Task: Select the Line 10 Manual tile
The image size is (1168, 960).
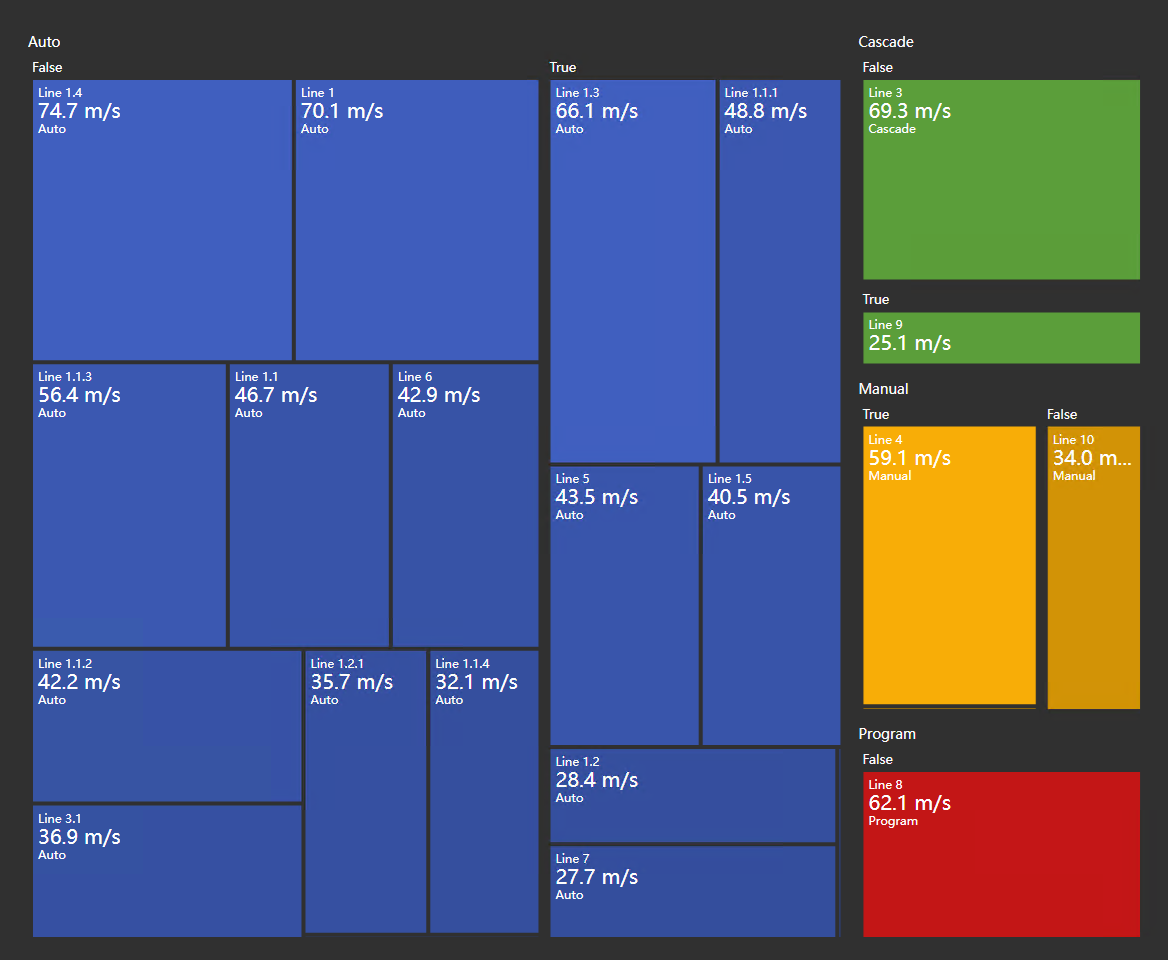Action: pos(1094,568)
